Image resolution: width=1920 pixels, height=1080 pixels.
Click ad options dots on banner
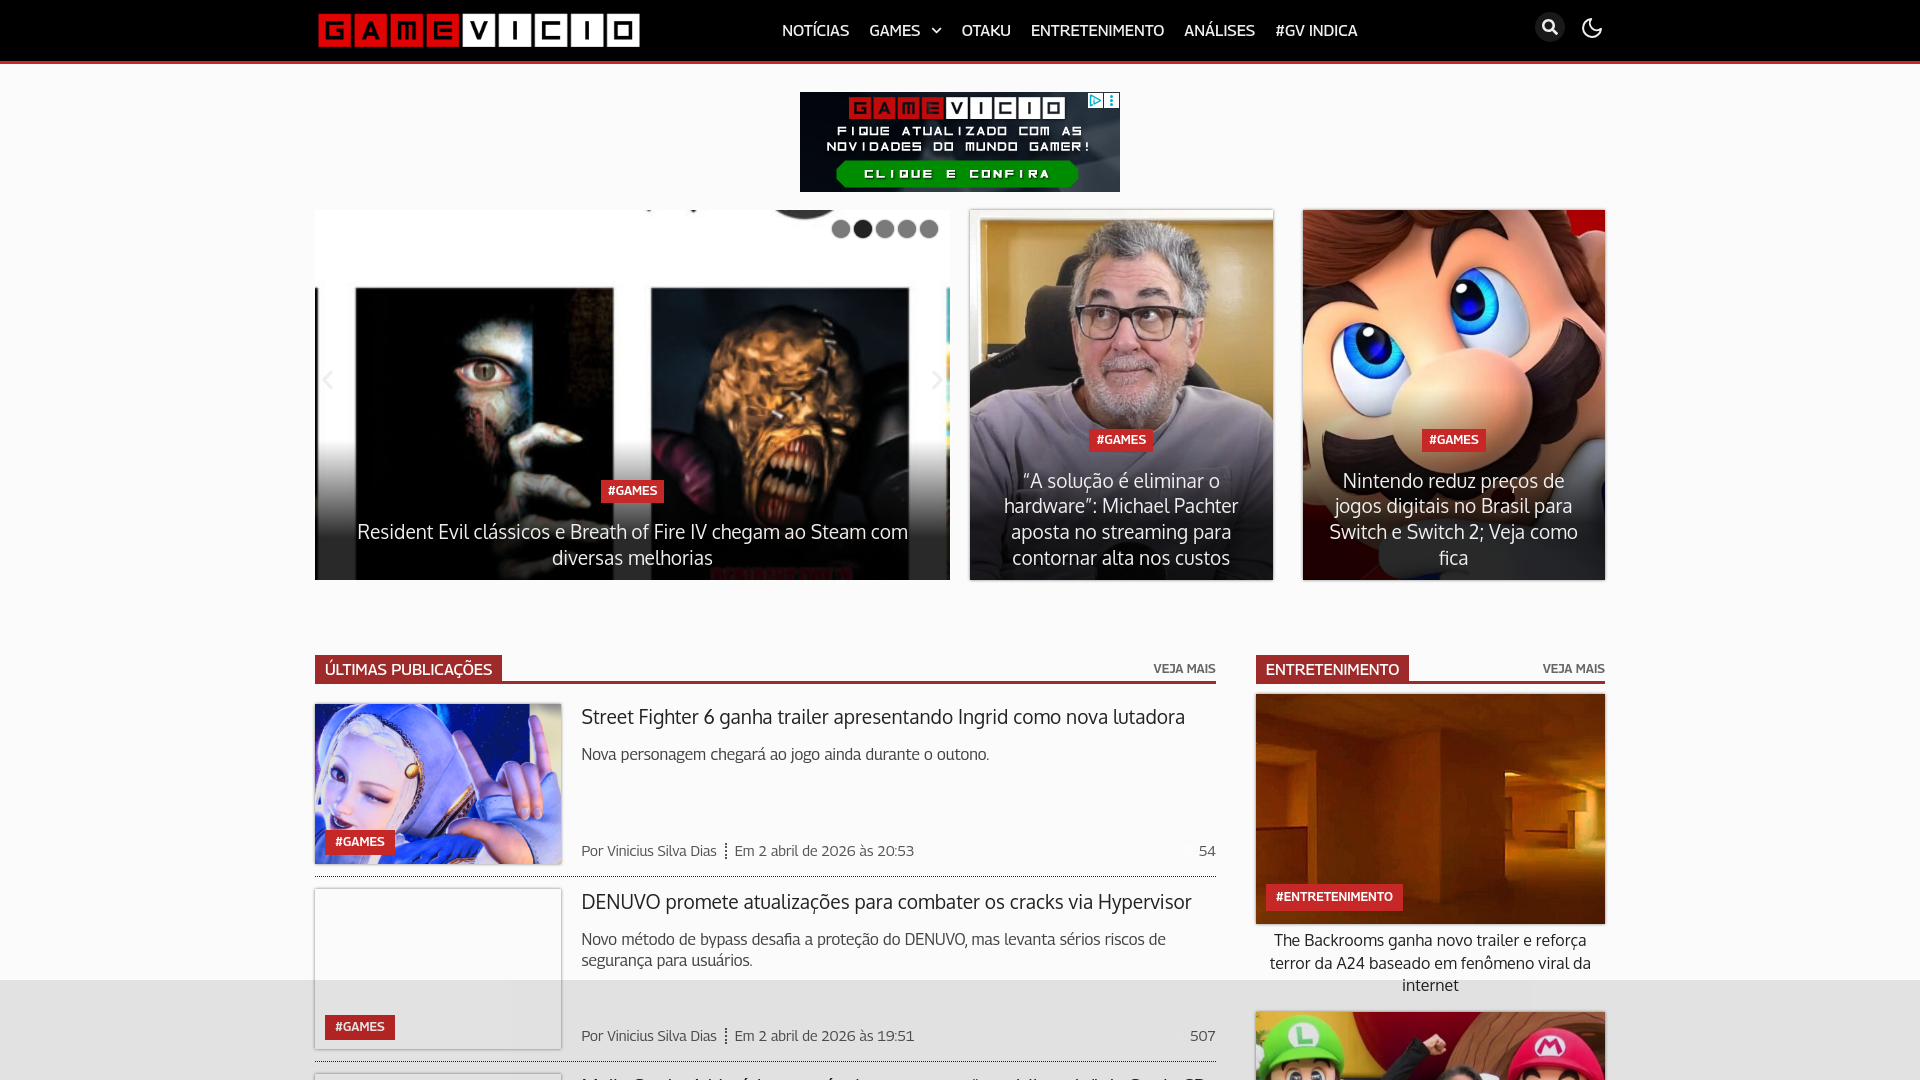point(1112,100)
